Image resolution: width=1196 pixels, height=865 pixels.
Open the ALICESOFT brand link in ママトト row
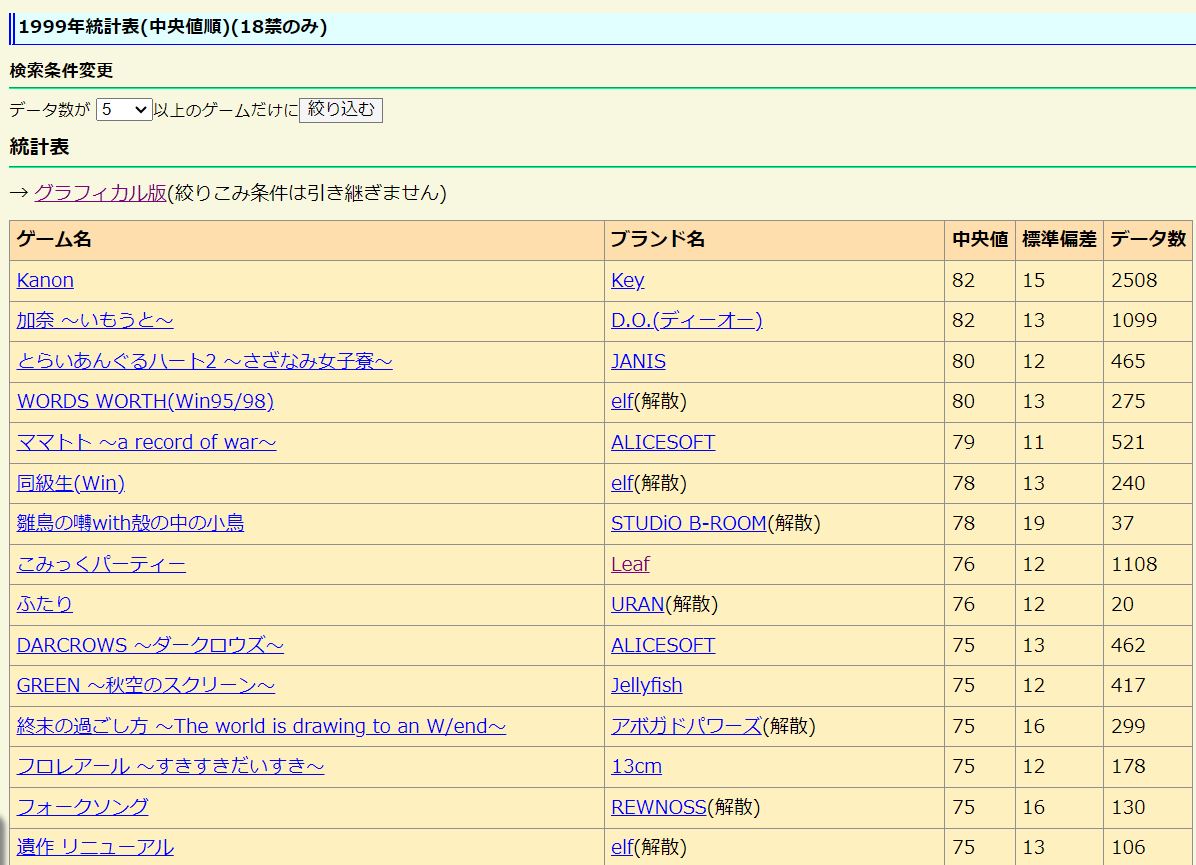pos(663,442)
